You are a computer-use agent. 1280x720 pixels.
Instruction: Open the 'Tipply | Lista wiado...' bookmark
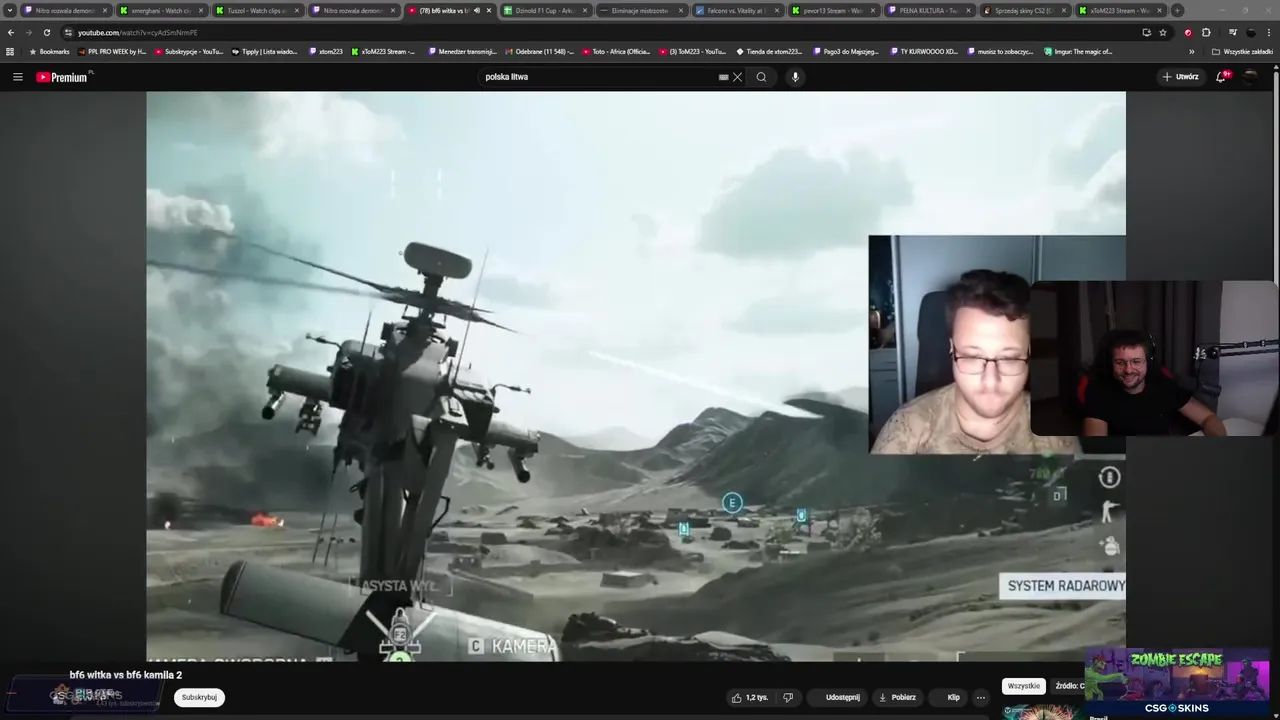(265, 51)
